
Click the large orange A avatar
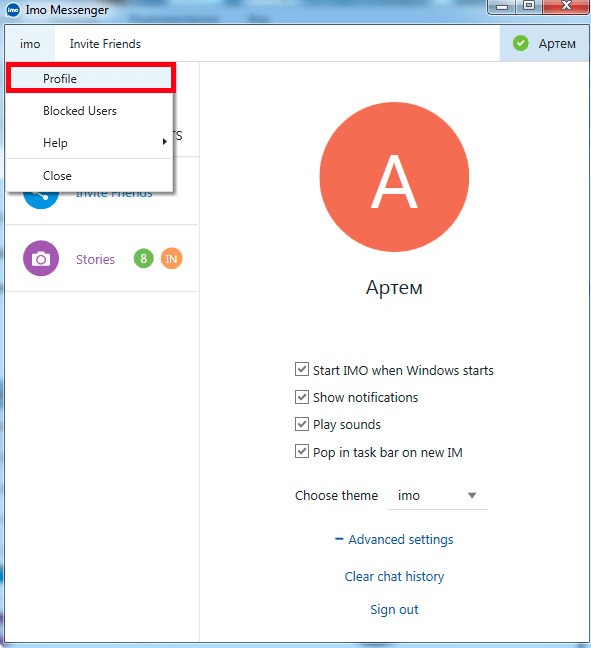[394, 177]
